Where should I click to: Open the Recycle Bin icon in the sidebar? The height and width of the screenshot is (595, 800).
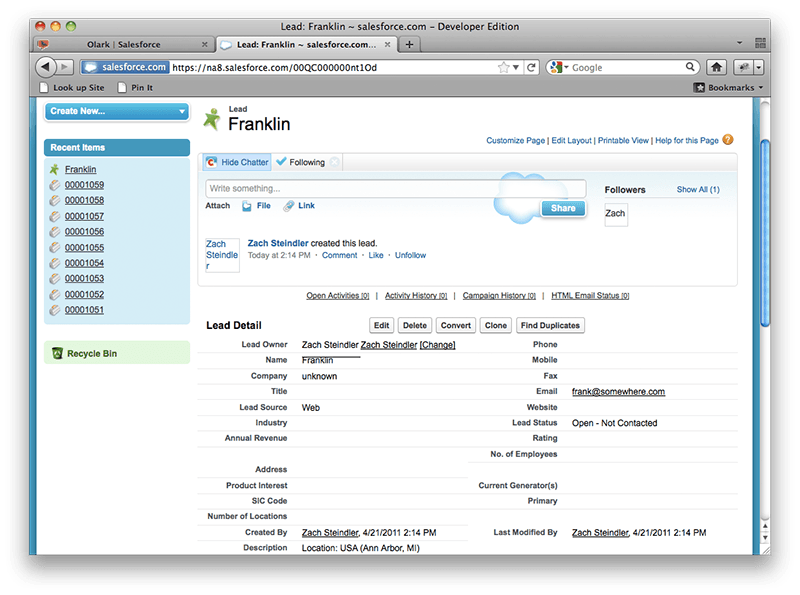pos(58,353)
